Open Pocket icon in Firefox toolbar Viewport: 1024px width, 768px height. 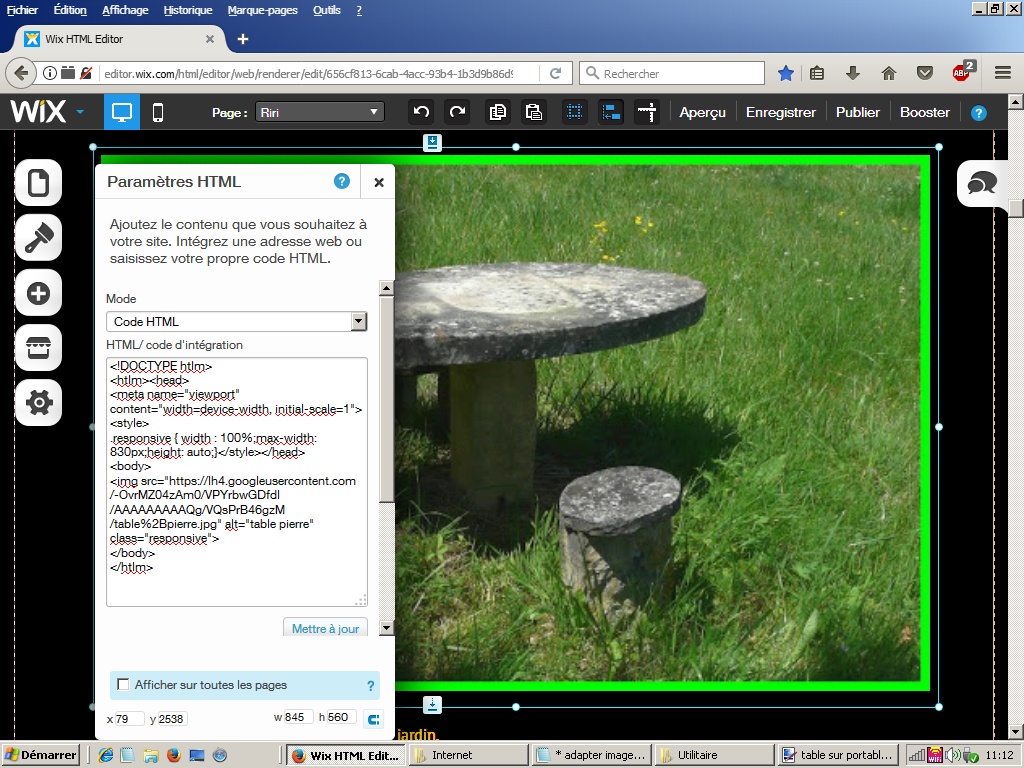pos(924,73)
